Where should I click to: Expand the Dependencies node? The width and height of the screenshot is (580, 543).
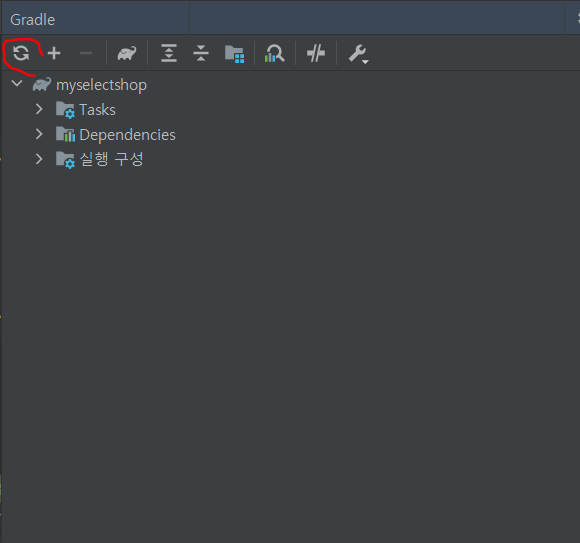pyautogui.click(x=39, y=134)
